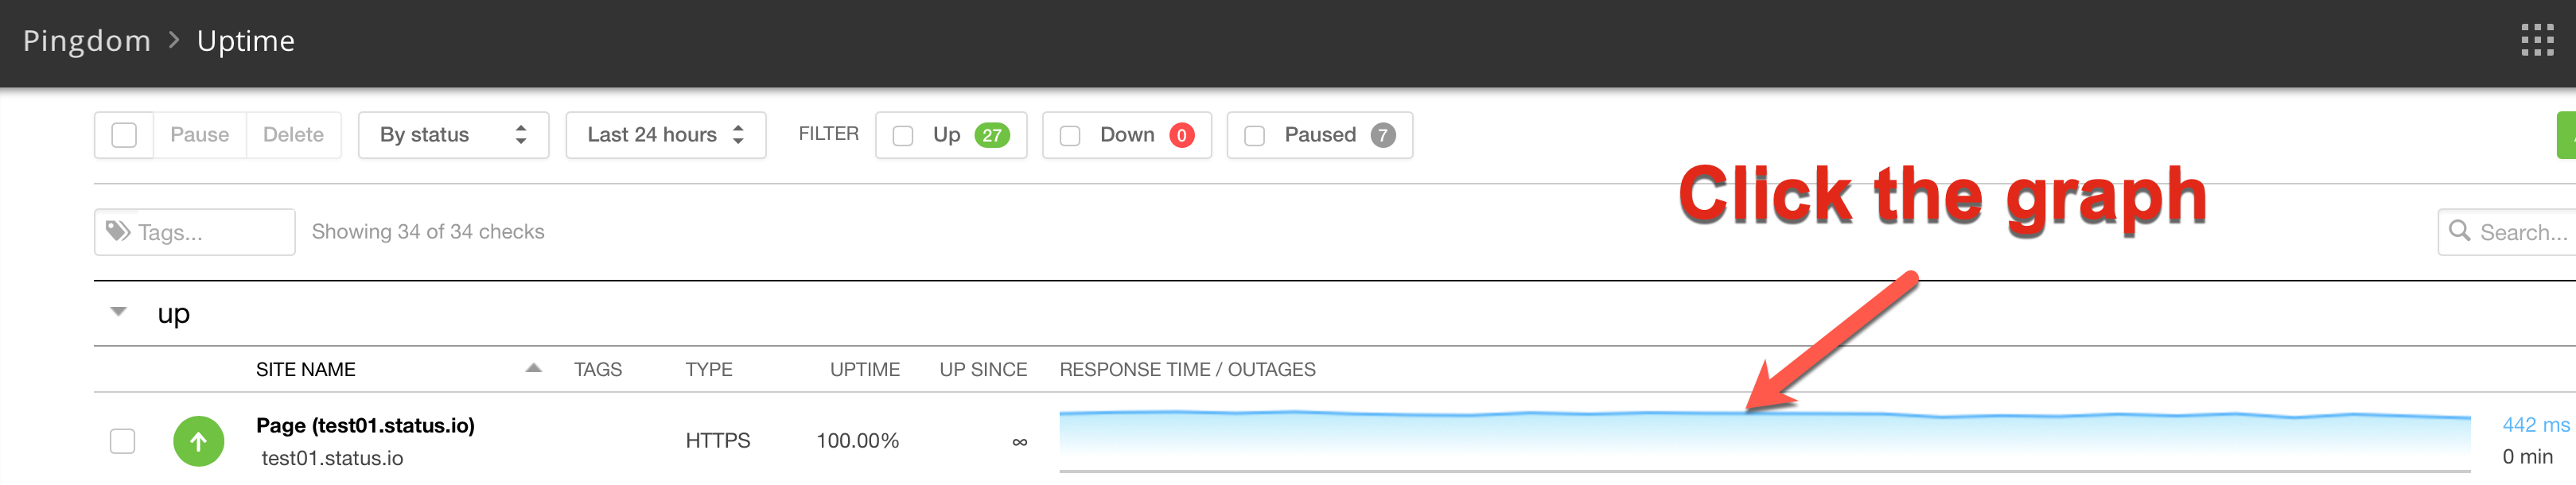Click the green up-arrow status icon

[x=199, y=441]
